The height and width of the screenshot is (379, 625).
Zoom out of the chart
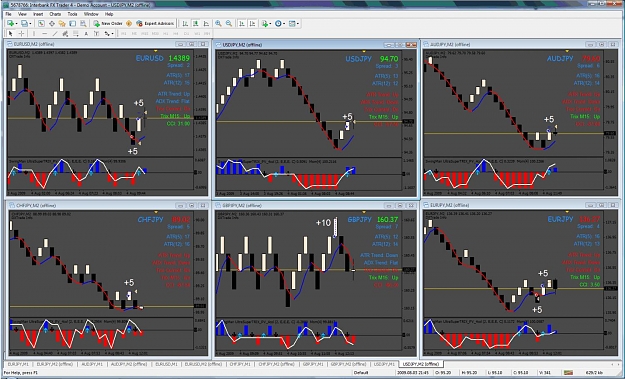pyautogui.click(x=229, y=24)
